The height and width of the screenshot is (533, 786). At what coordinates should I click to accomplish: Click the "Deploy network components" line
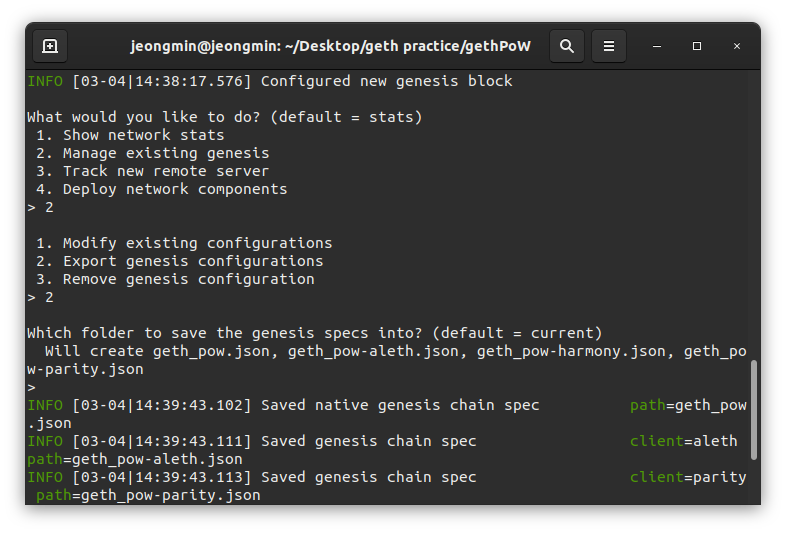(174, 189)
